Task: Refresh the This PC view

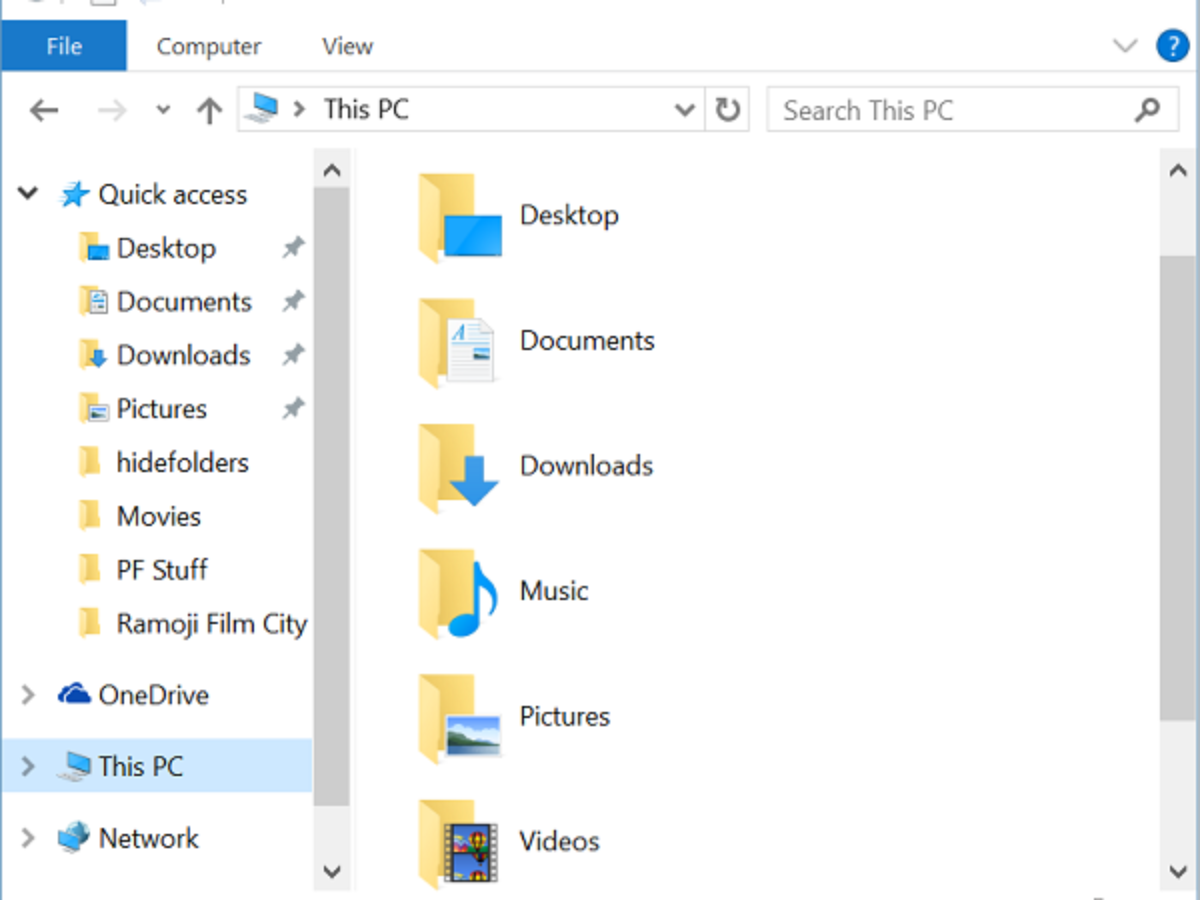Action: 728,110
